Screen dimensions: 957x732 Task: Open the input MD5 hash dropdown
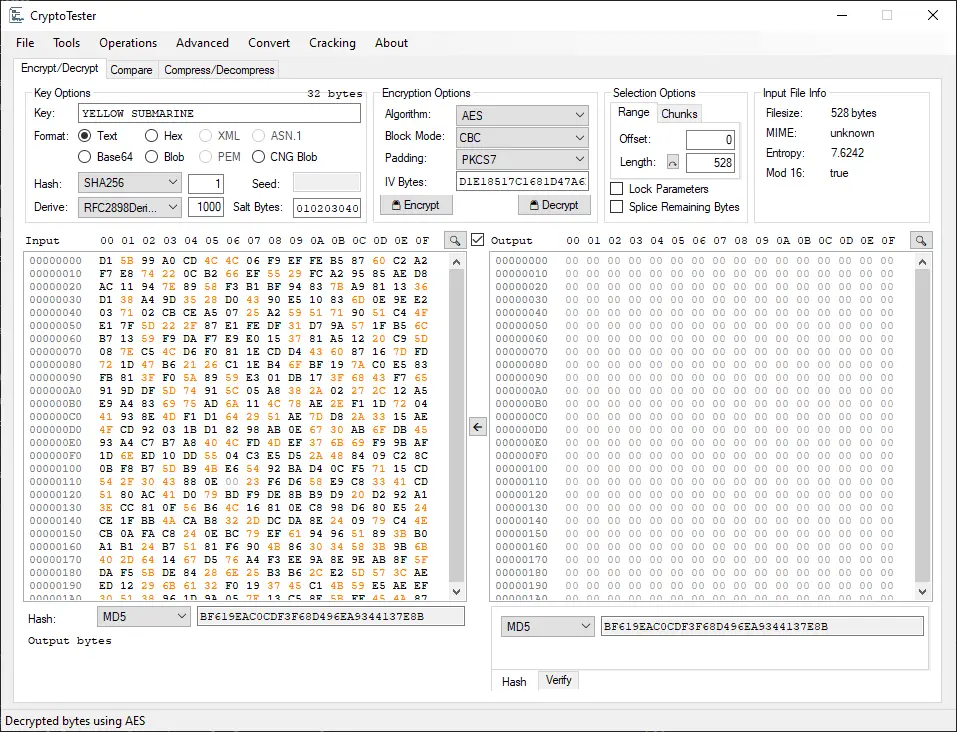(143, 617)
